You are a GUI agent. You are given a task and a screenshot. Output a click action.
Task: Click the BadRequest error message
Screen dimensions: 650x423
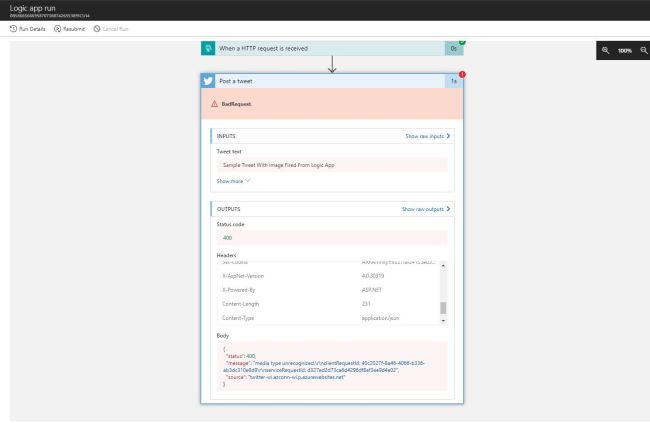[236, 104]
